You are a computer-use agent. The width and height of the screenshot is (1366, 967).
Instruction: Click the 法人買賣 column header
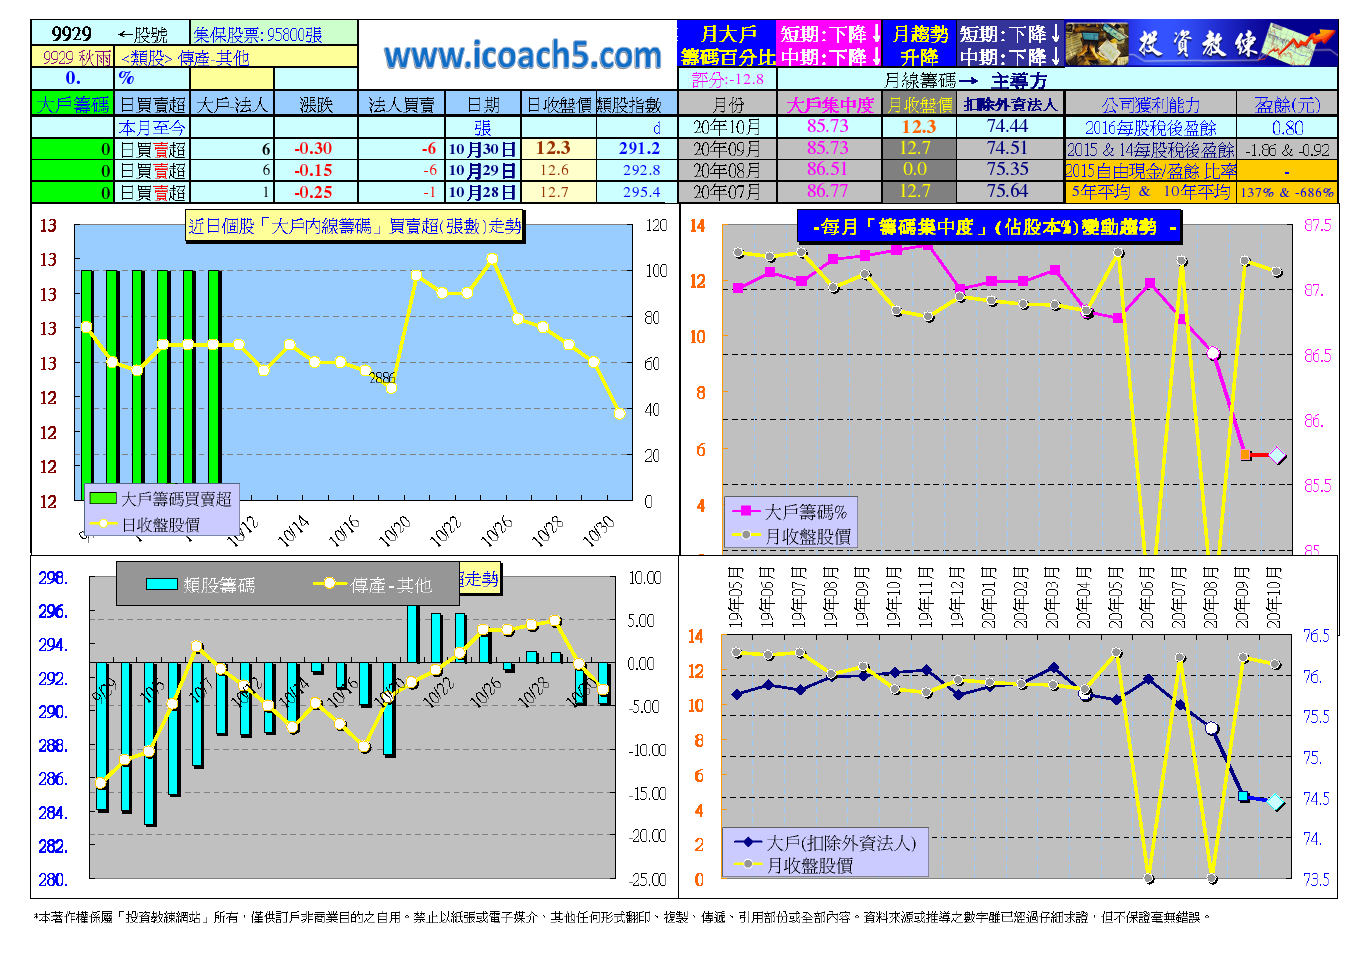tap(401, 104)
